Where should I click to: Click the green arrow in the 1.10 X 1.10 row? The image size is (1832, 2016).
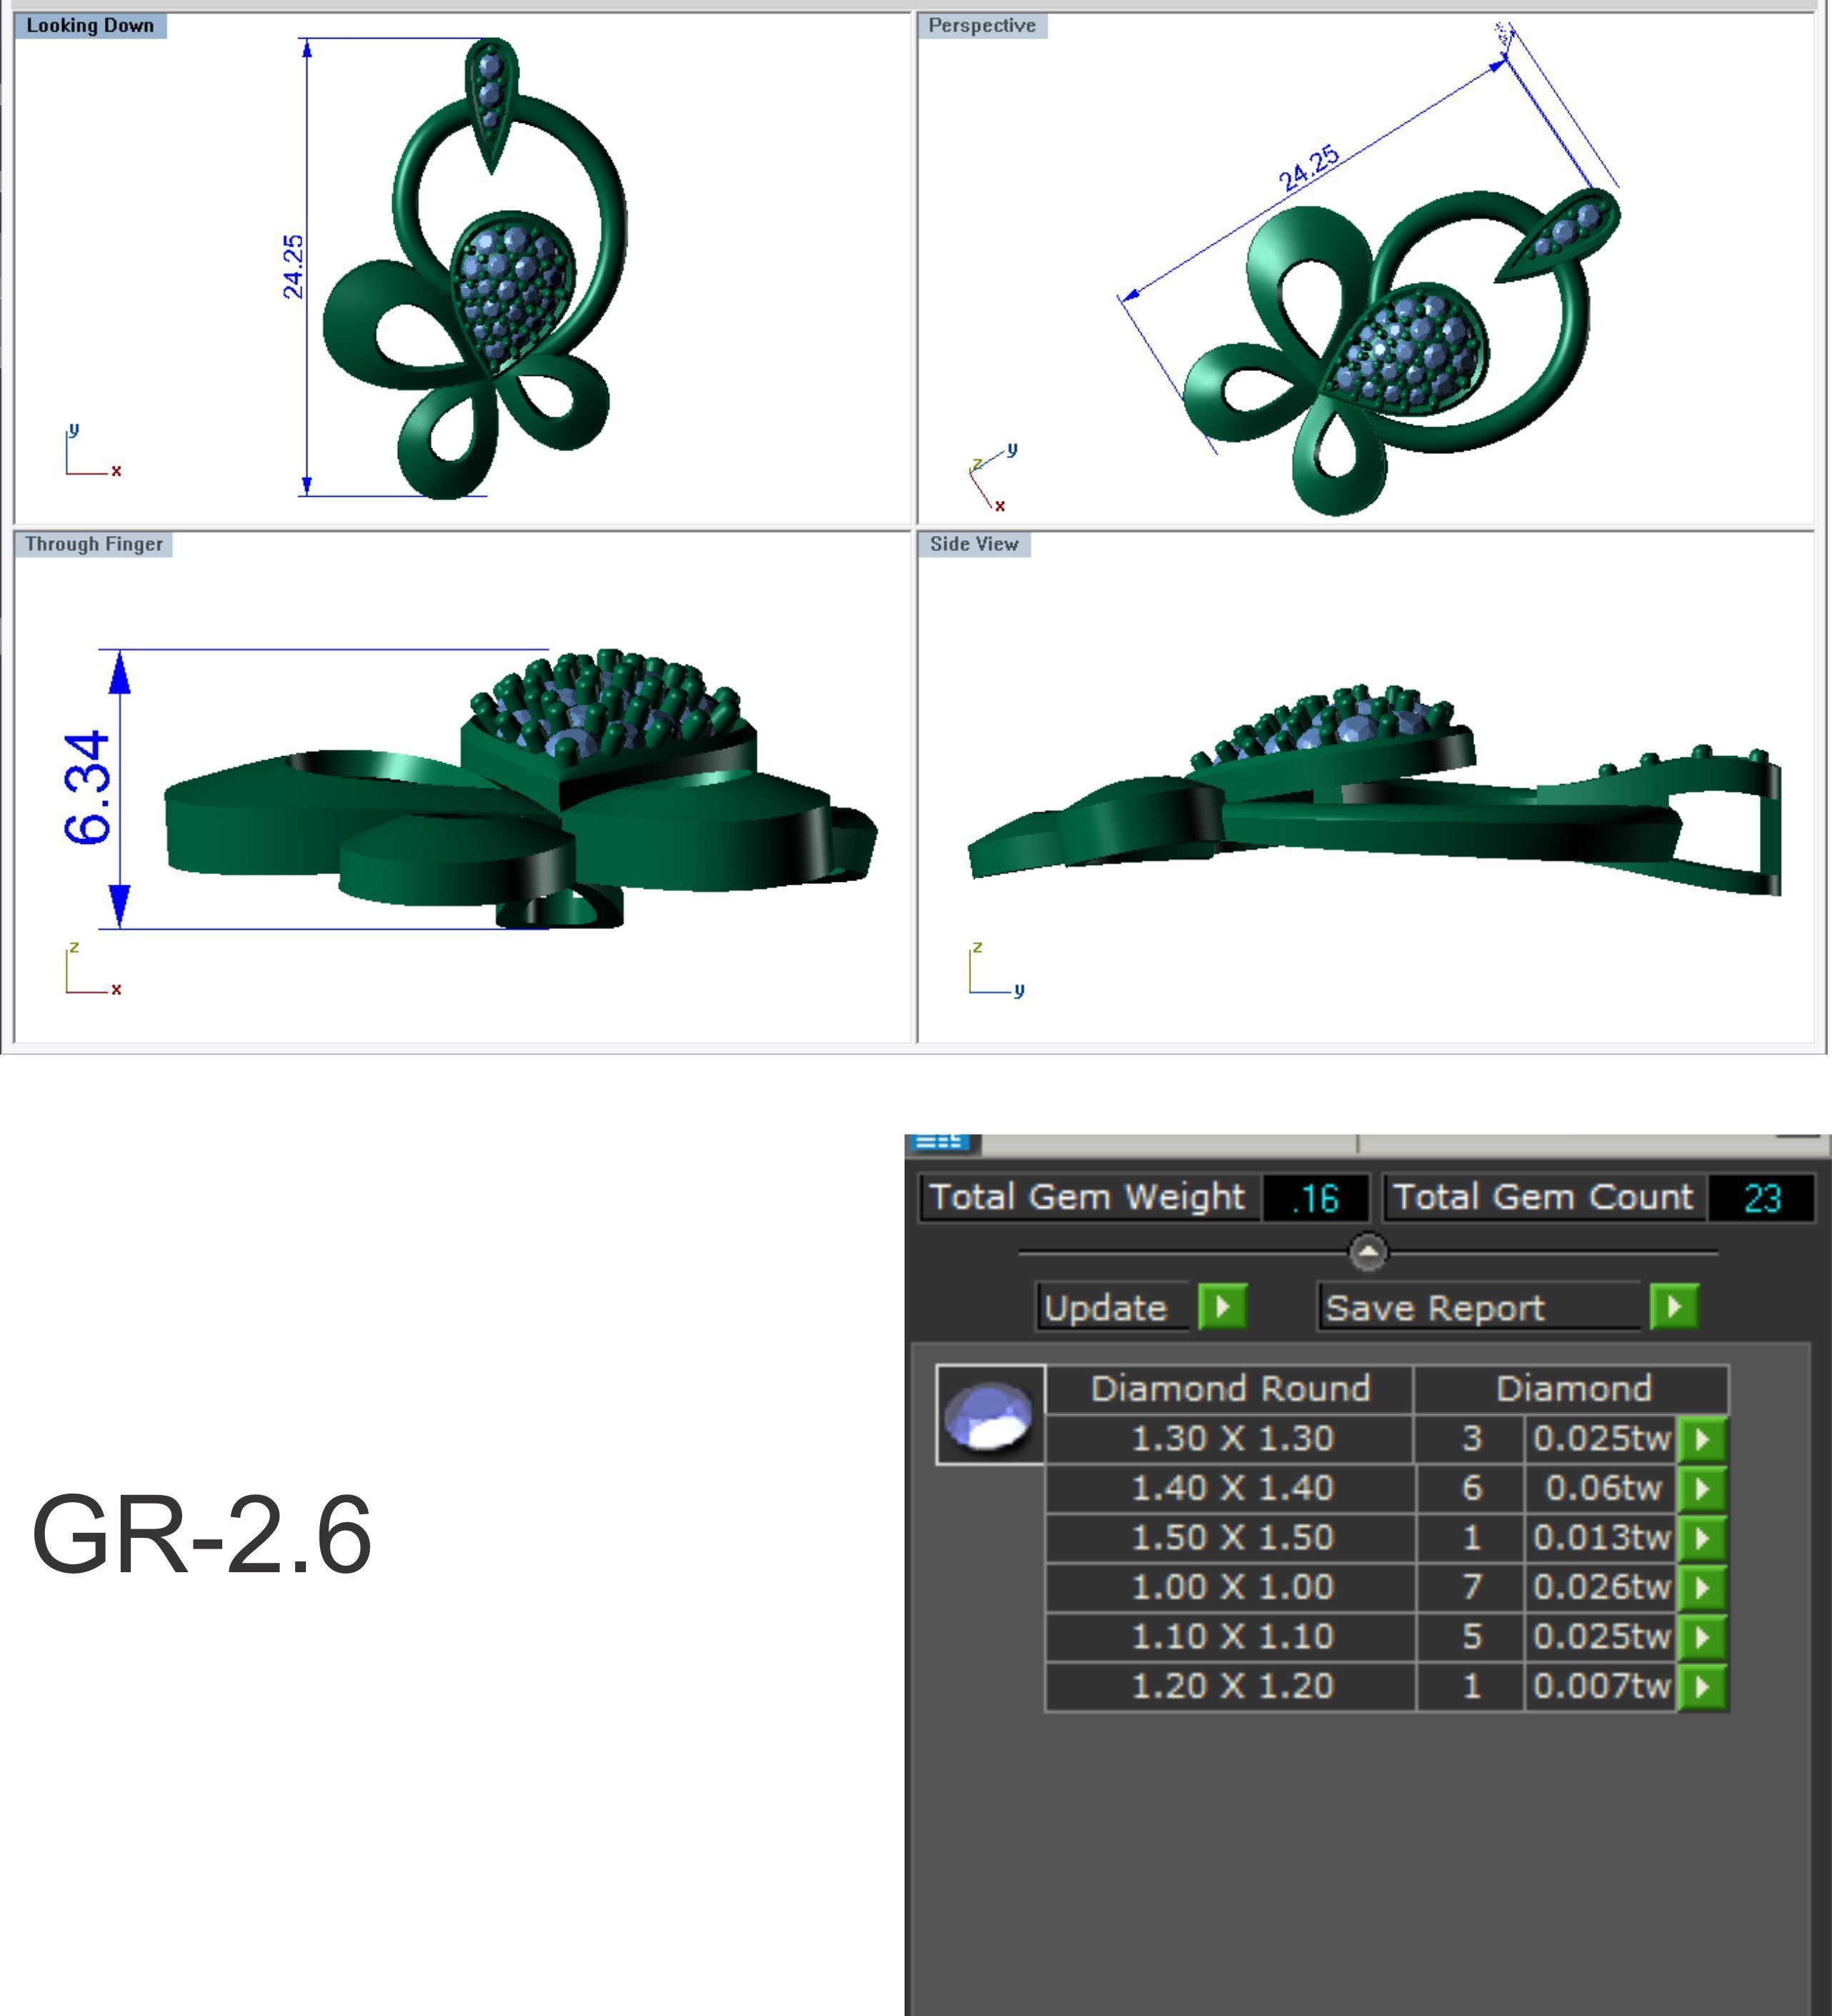(x=1703, y=1637)
